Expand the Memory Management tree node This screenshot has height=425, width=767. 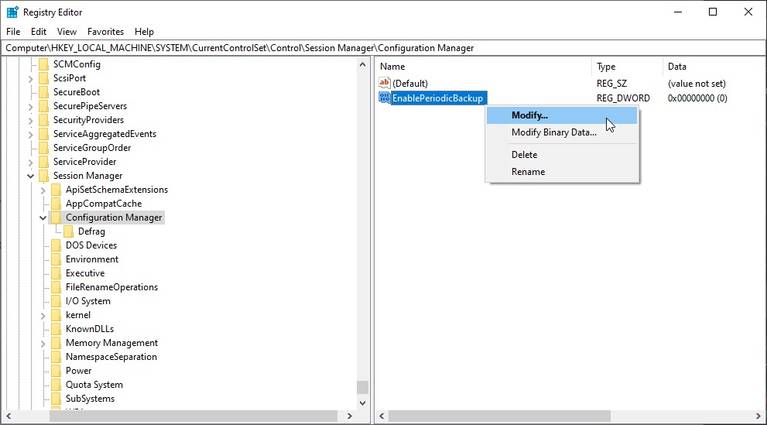click(x=43, y=344)
